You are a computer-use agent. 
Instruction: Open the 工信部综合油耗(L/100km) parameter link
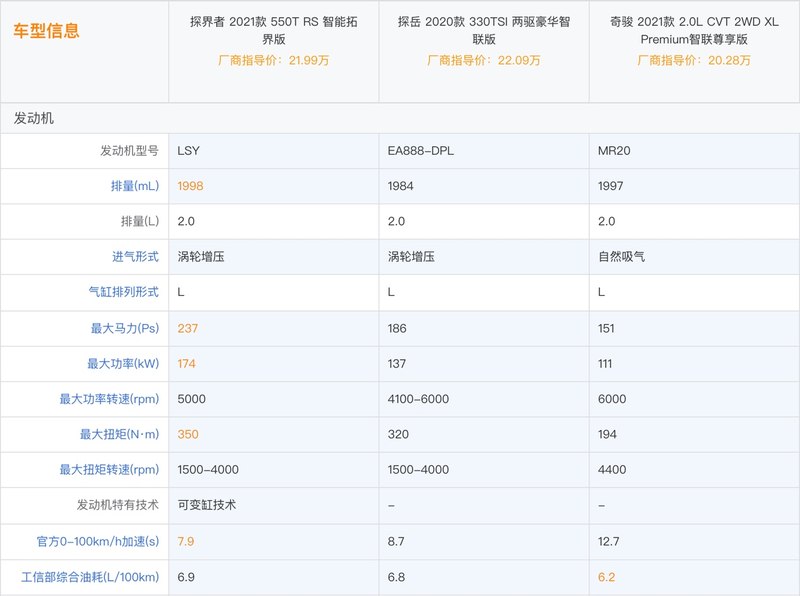coord(90,577)
